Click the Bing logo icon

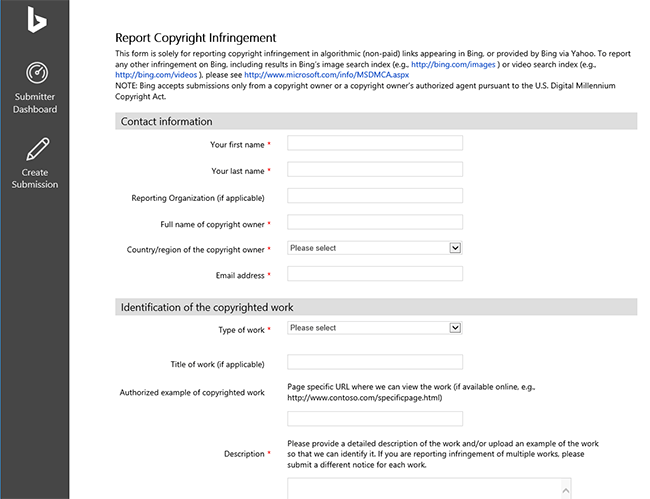tap(37, 19)
